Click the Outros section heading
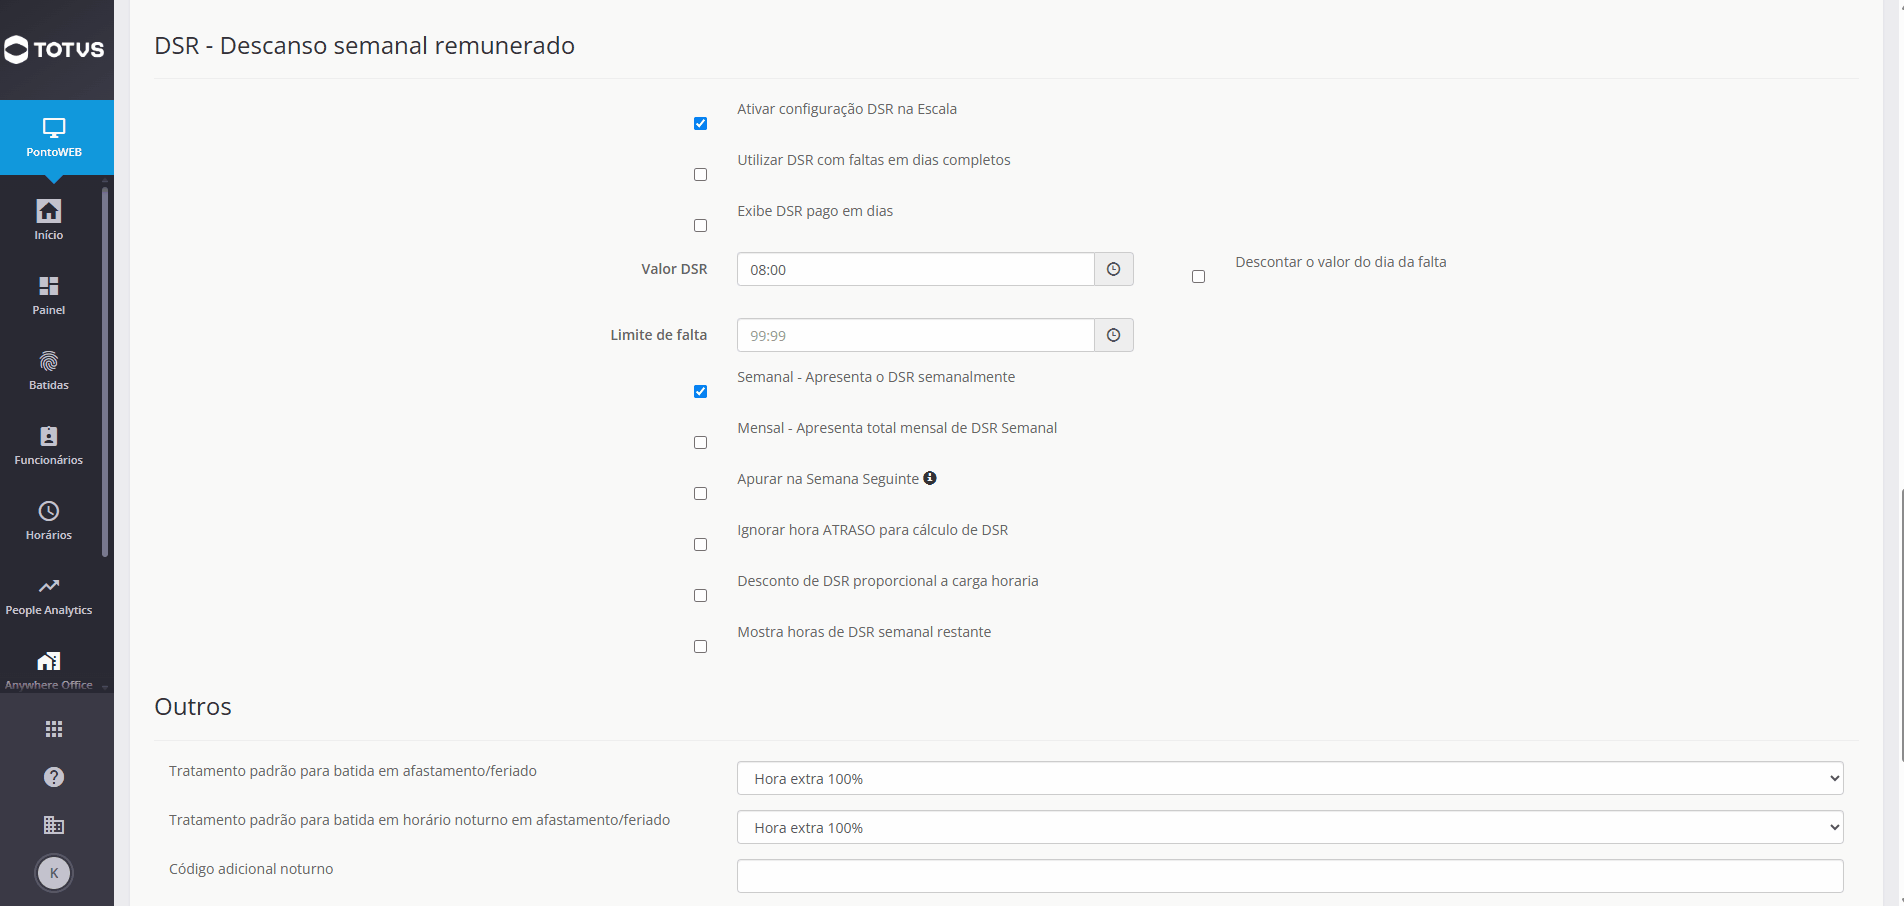 (x=193, y=706)
